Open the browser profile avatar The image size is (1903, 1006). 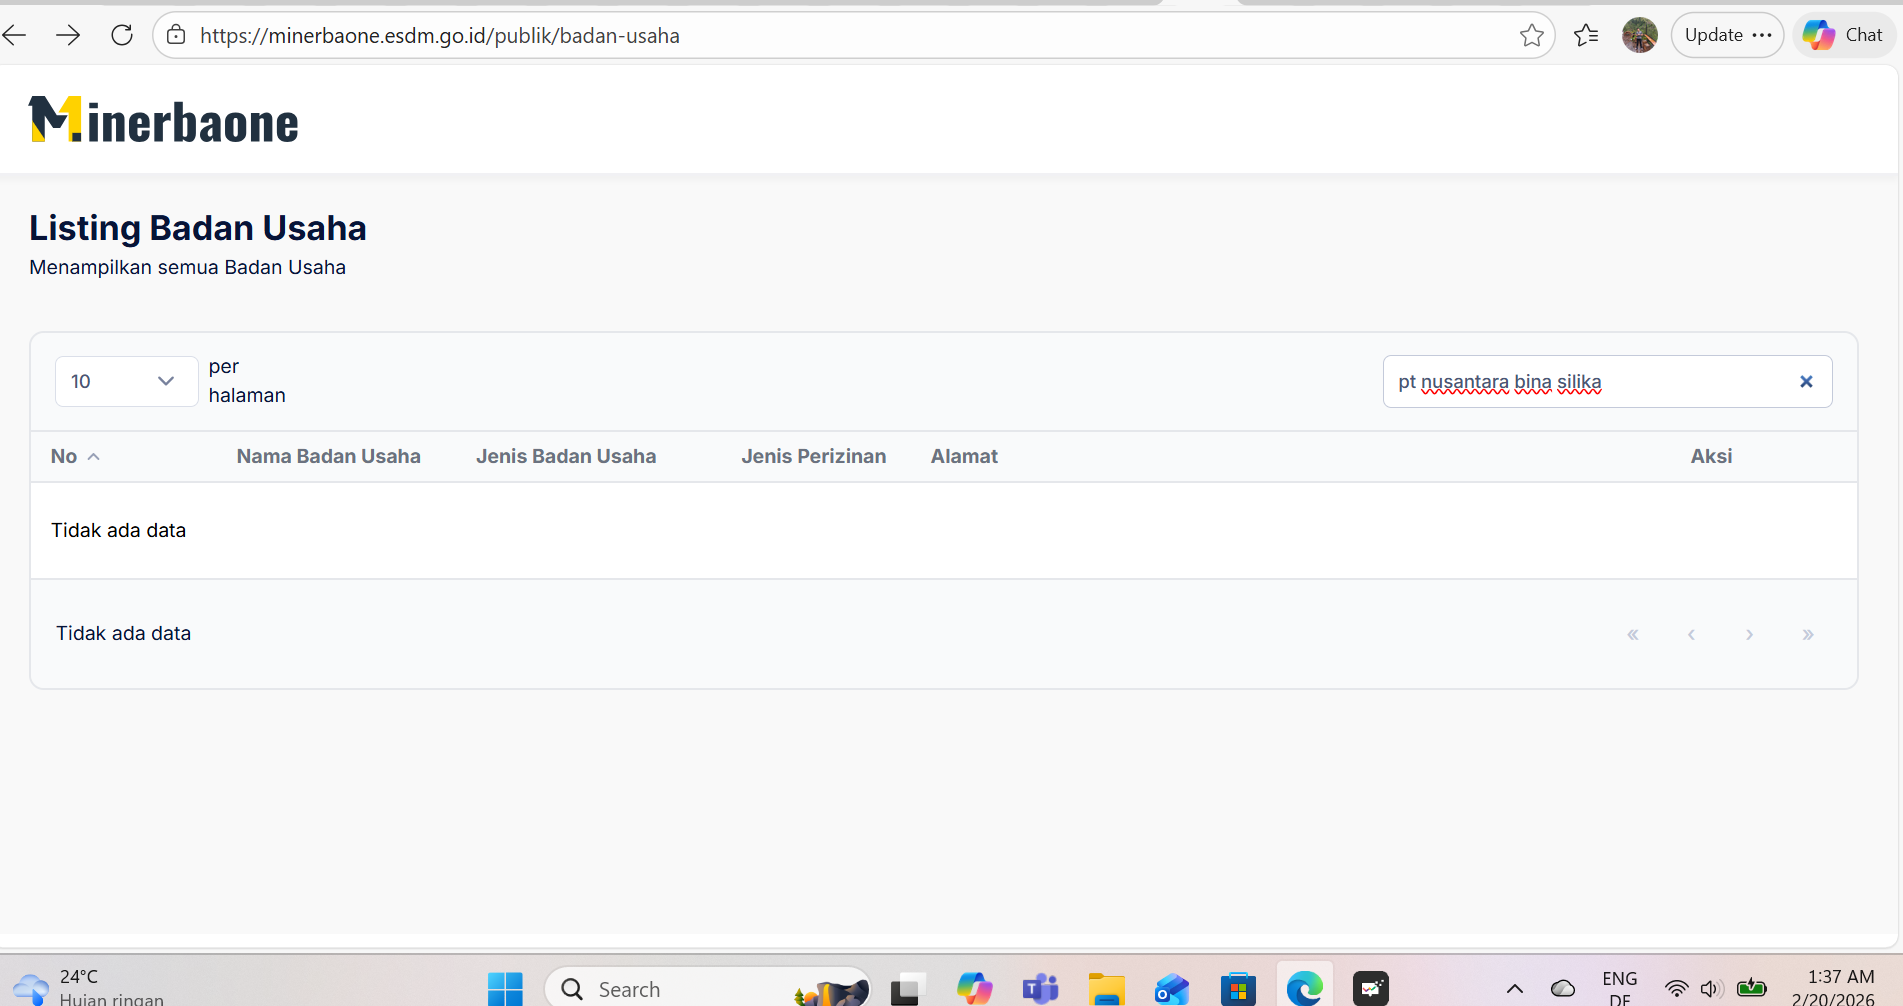pyautogui.click(x=1640, y=35)
